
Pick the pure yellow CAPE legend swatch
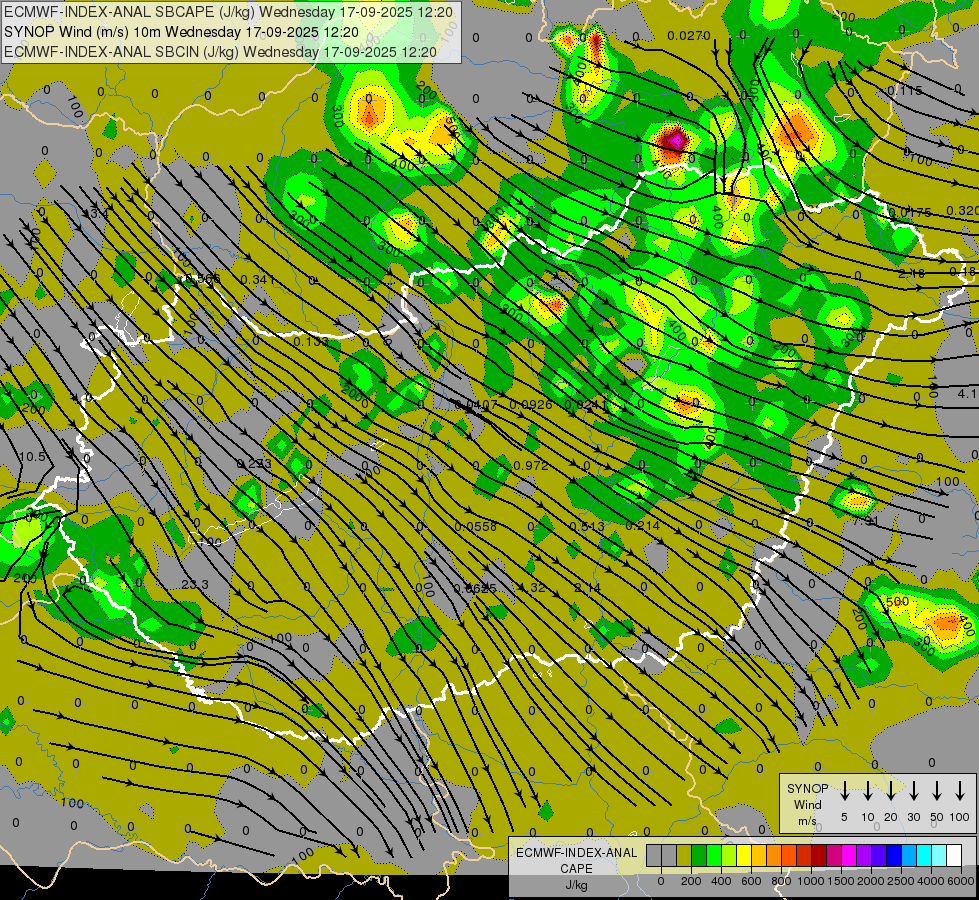pos(744,856)
